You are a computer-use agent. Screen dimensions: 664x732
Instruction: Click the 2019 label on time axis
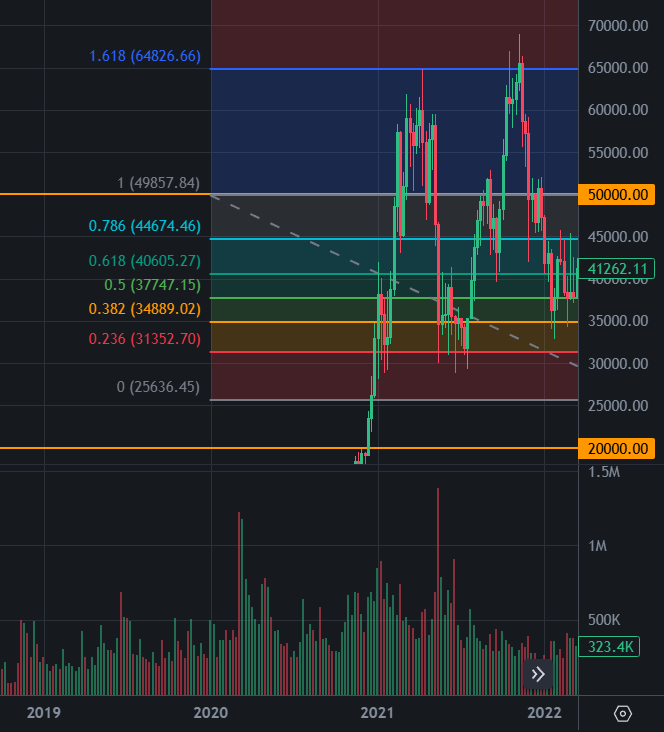[44, 713]
